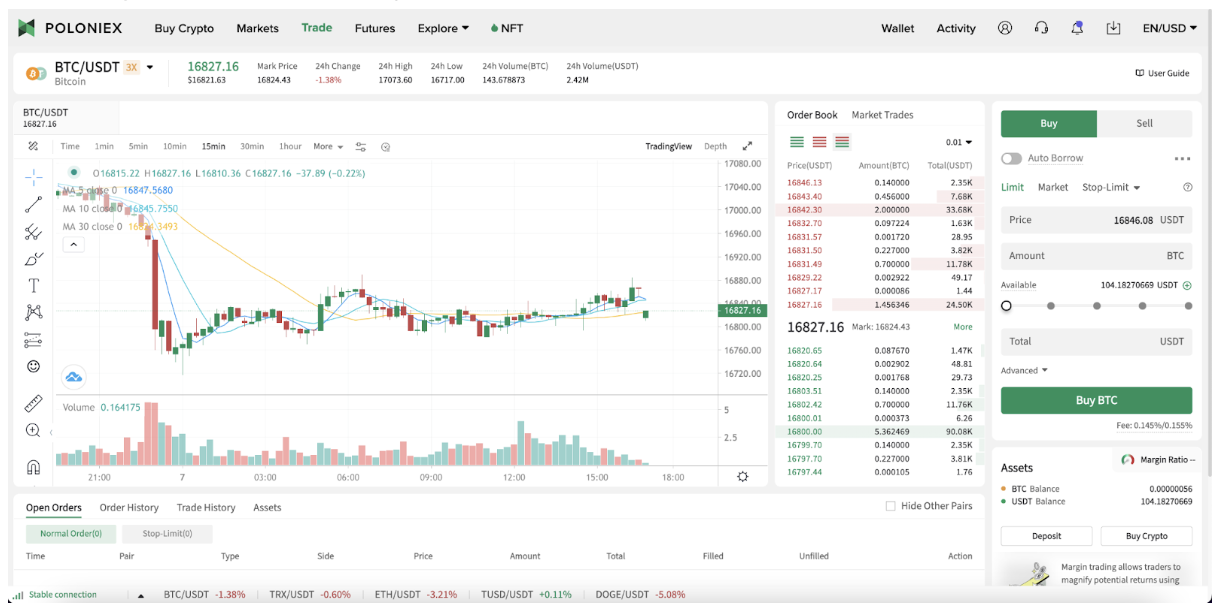Click the Deposit button

click(x=1047, y=536)
